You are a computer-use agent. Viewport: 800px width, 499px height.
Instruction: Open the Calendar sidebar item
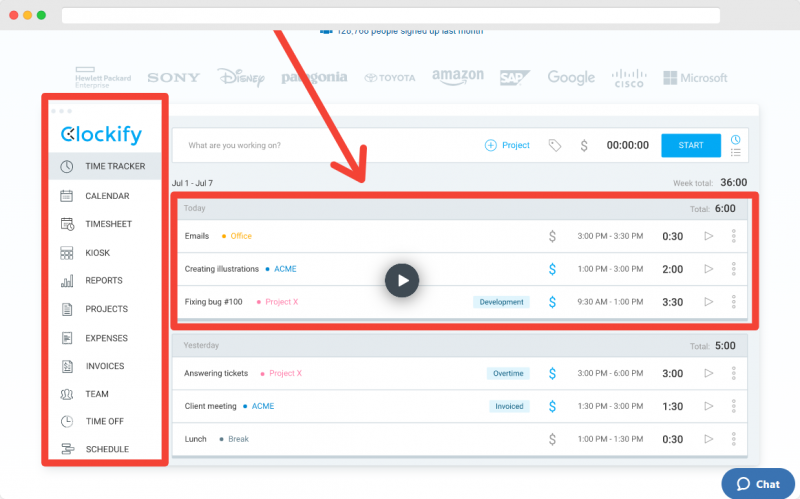105,196
